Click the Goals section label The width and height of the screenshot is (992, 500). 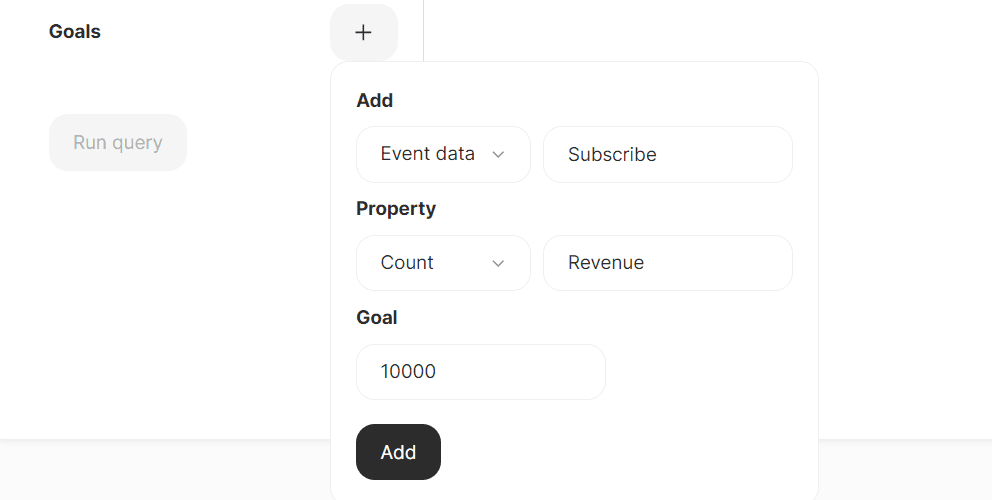75,32
